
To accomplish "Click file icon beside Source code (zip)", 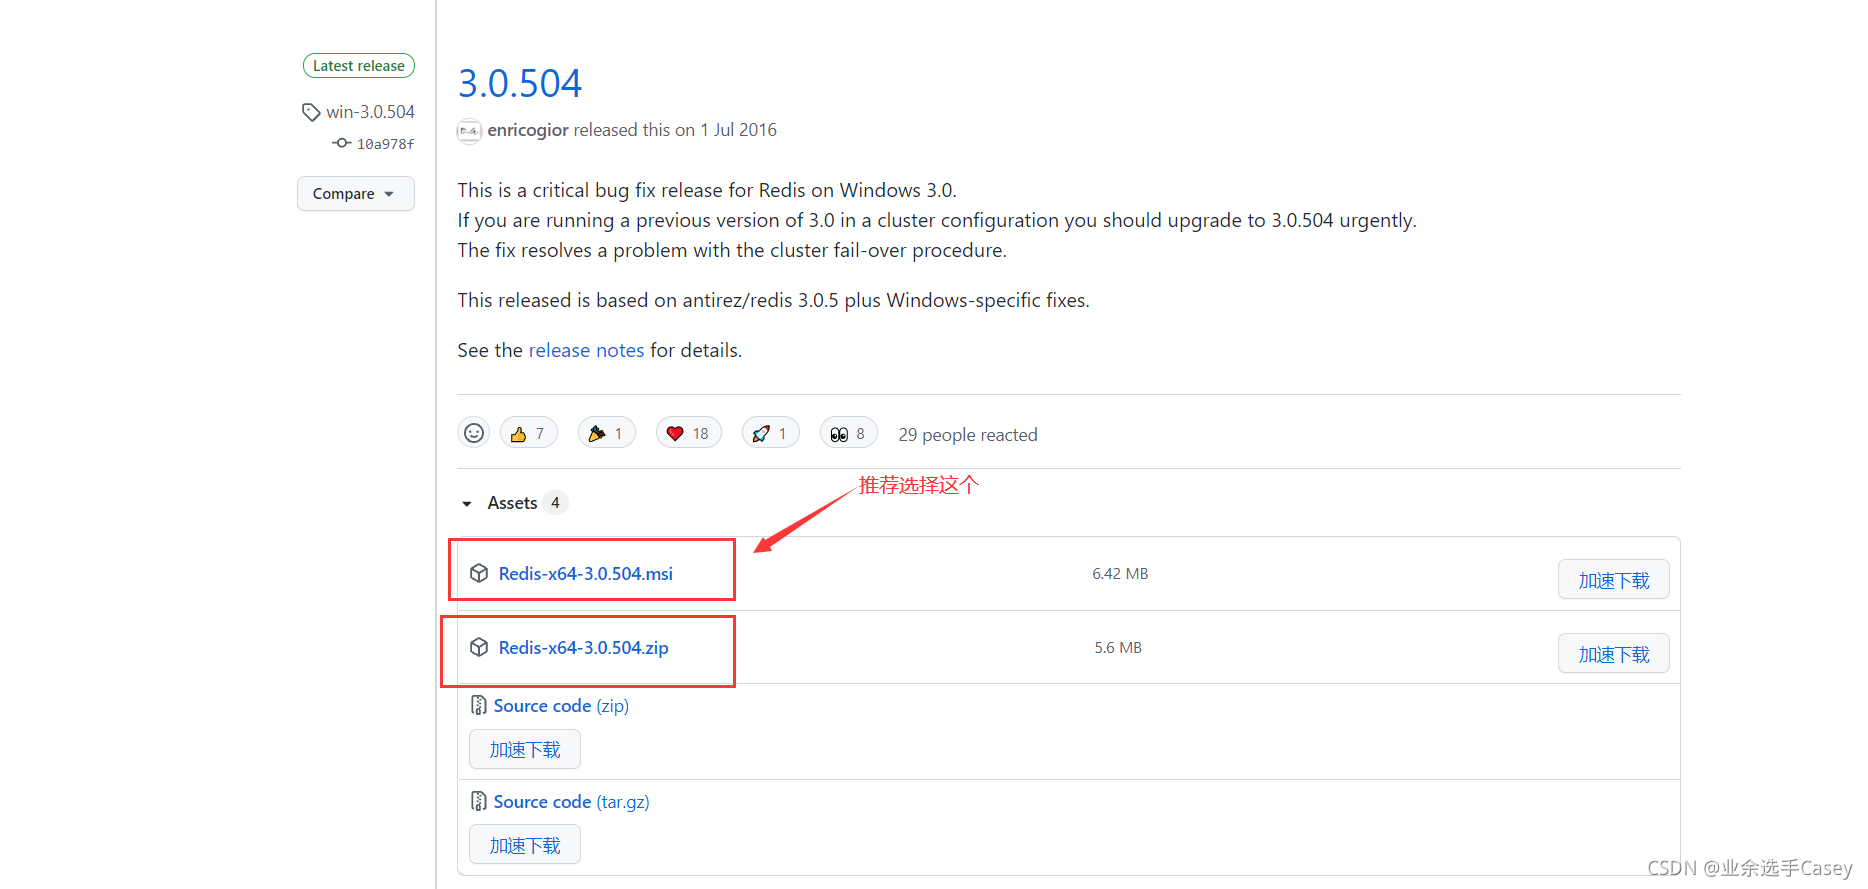I will coord(479,706).
